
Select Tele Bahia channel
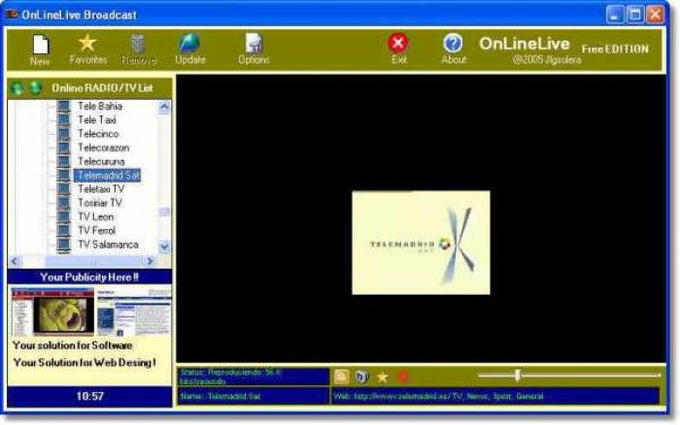click(100, 106)
